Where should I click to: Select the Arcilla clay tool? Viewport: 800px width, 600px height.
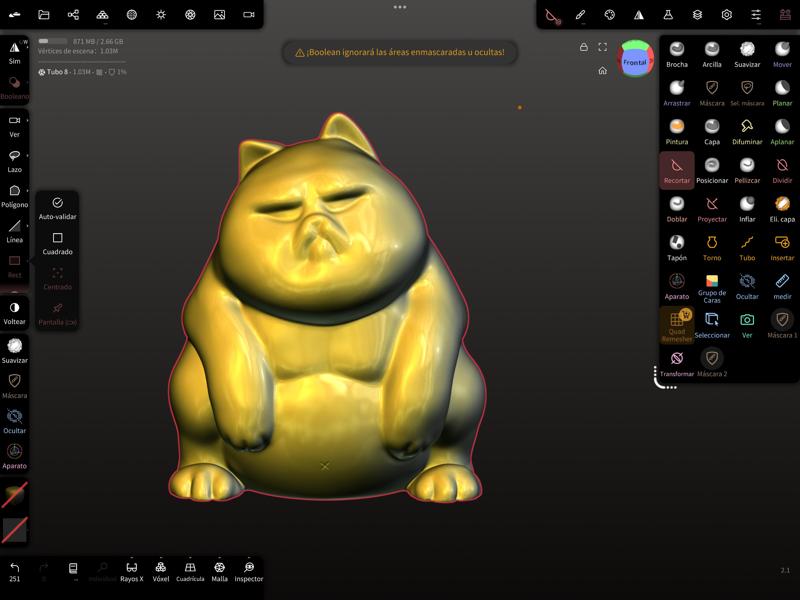712,55
